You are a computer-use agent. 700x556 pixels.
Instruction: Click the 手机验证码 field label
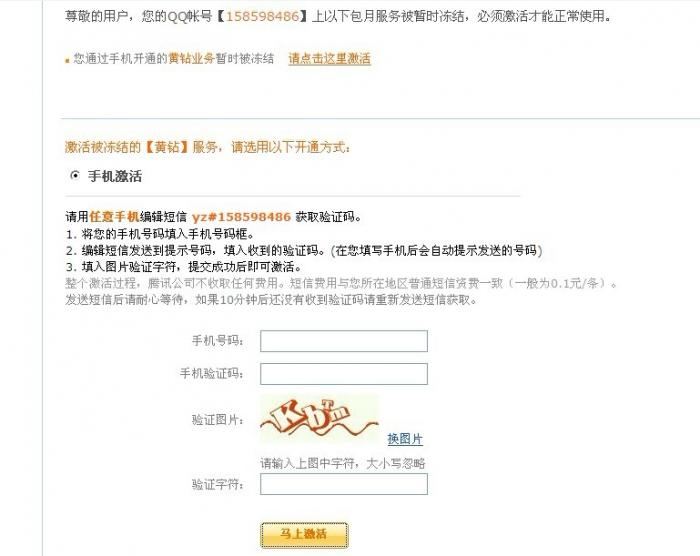[x=212, y=373]
